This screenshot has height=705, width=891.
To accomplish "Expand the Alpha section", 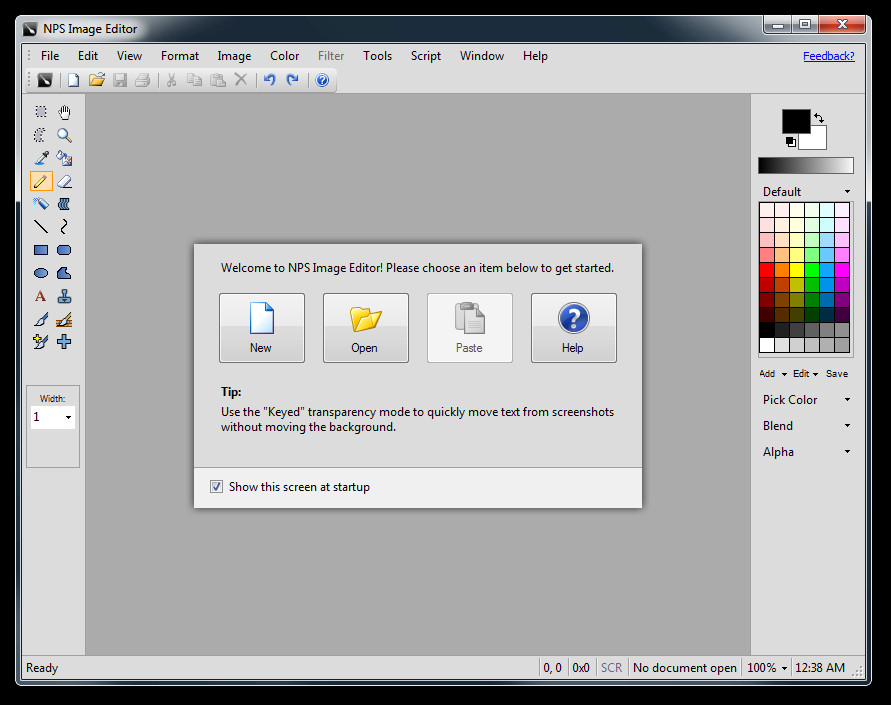I will point(806,452).
